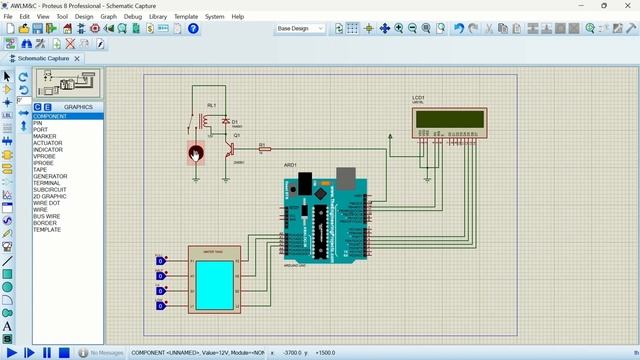Zoom out with the minus magnifier icon
Image resolution: width=640 pixels, height=360 pixels.
pyautogui.click(x=413, y=29)
